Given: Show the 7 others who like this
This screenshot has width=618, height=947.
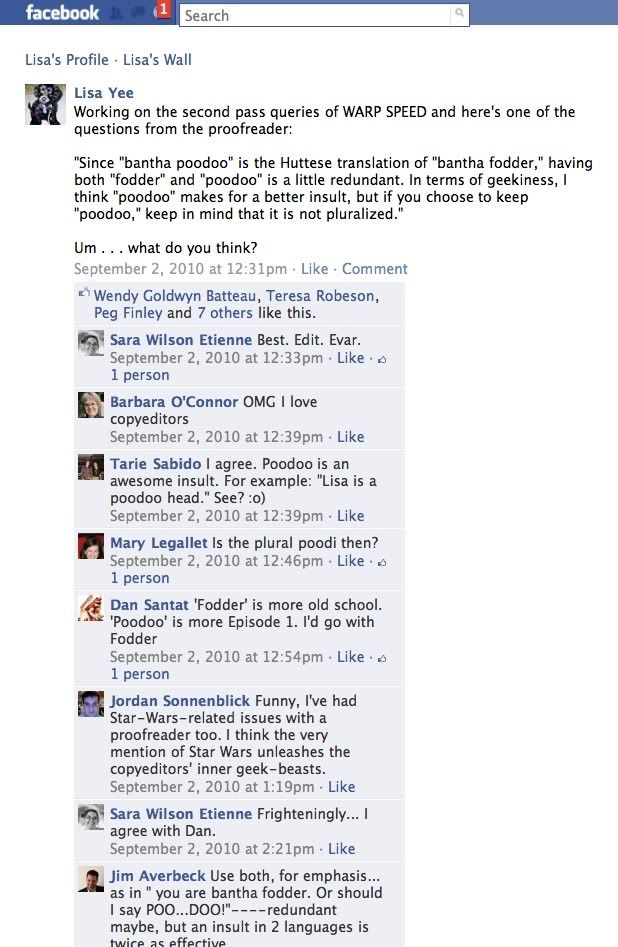Looking at the screenshot, I should coord(224,313).
